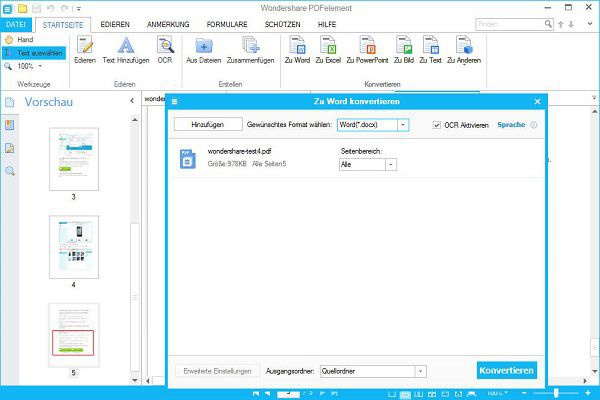Click the info icon beside Sprache
600x400 pixels.
[533, 125]
